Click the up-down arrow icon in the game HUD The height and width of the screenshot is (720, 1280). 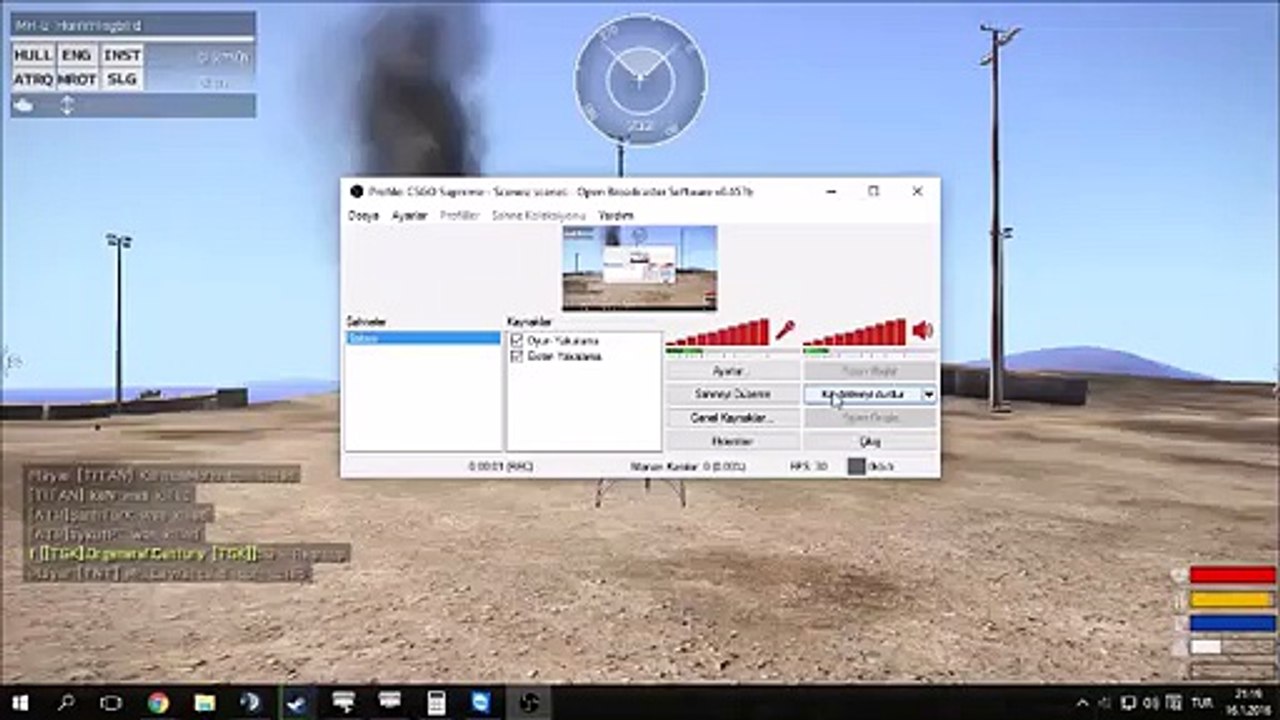click(67, 105)
